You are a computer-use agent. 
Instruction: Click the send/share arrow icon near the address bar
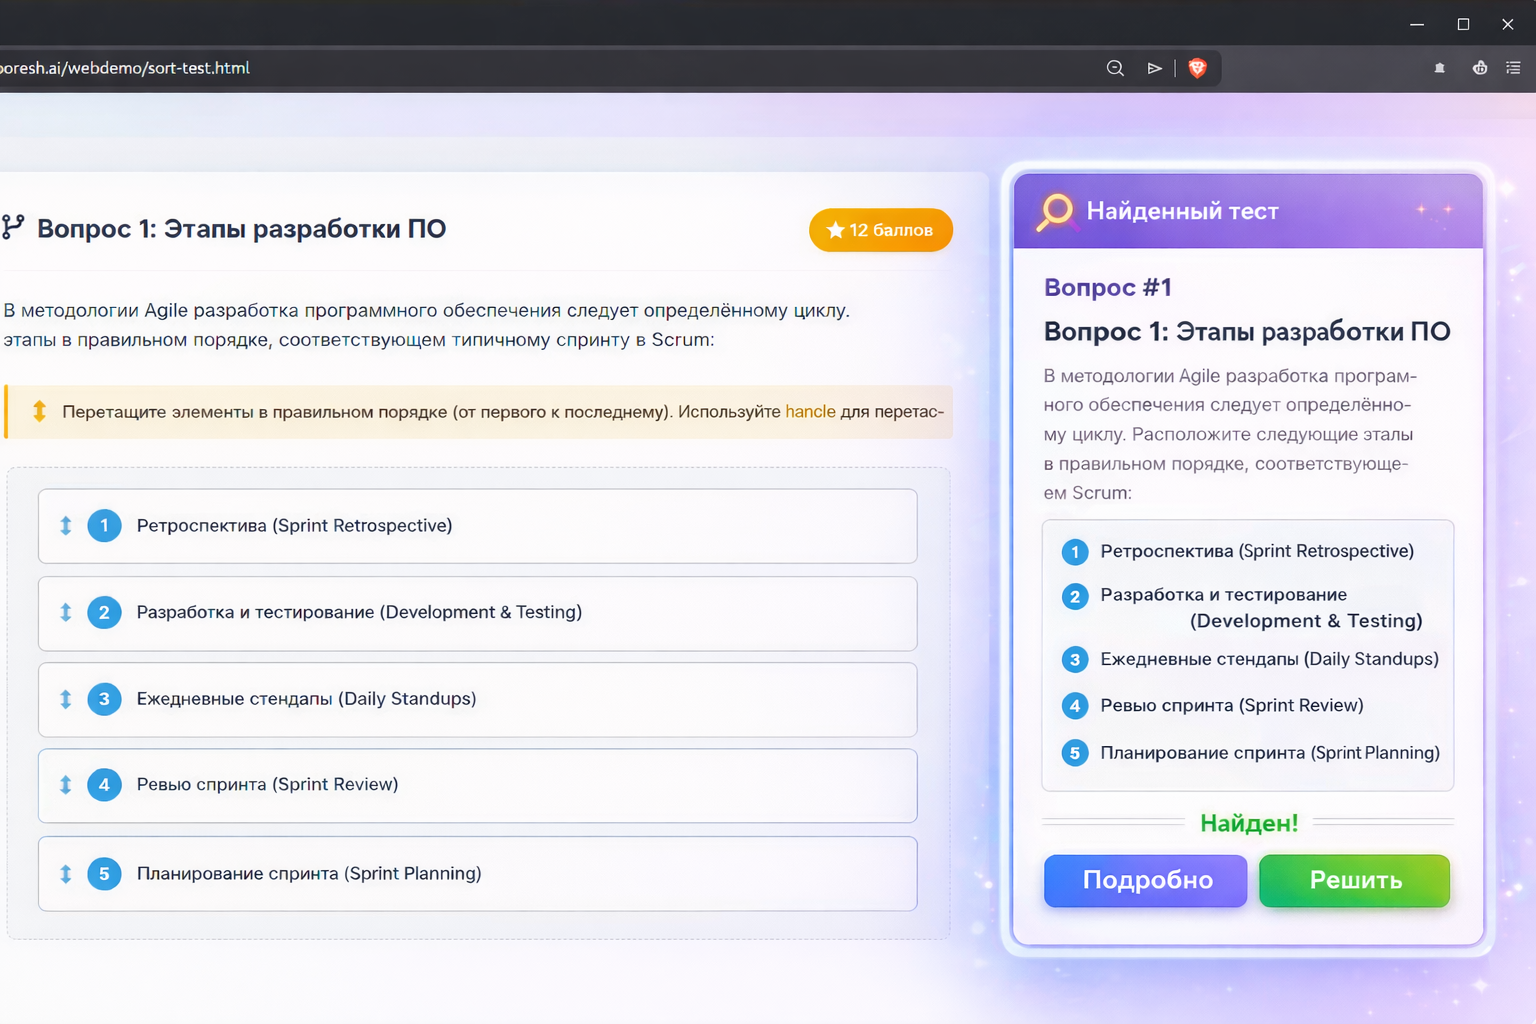click(1155, 68)
